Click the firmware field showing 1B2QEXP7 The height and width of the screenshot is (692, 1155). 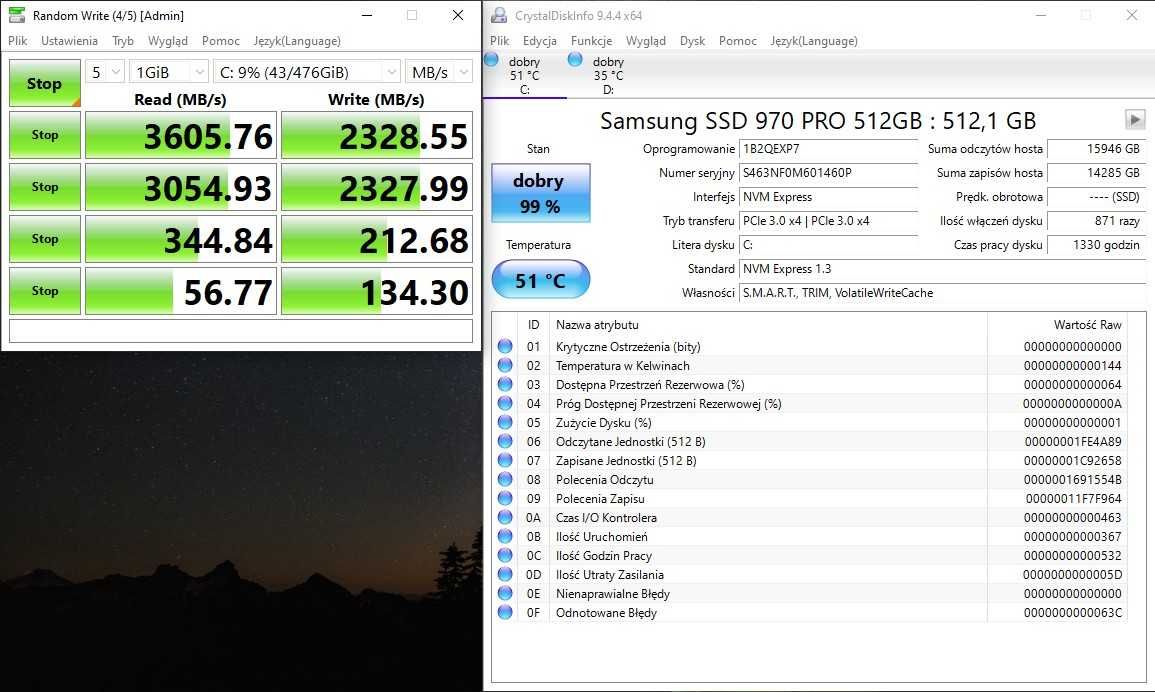coord(829,149)
